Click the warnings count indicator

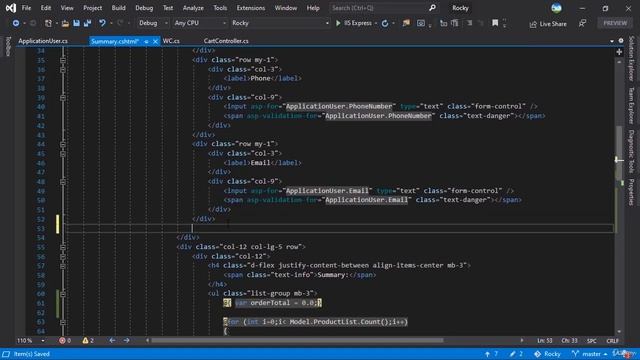88,340
